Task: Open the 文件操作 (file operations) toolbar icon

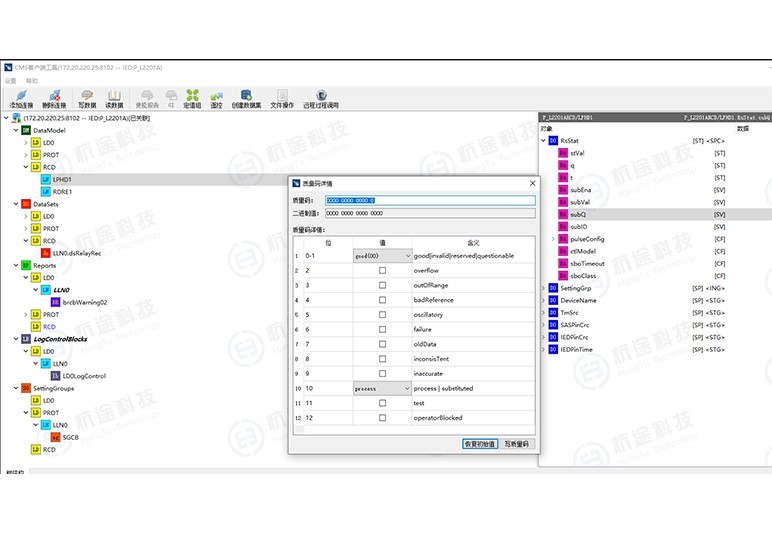Action: [282, 98]
